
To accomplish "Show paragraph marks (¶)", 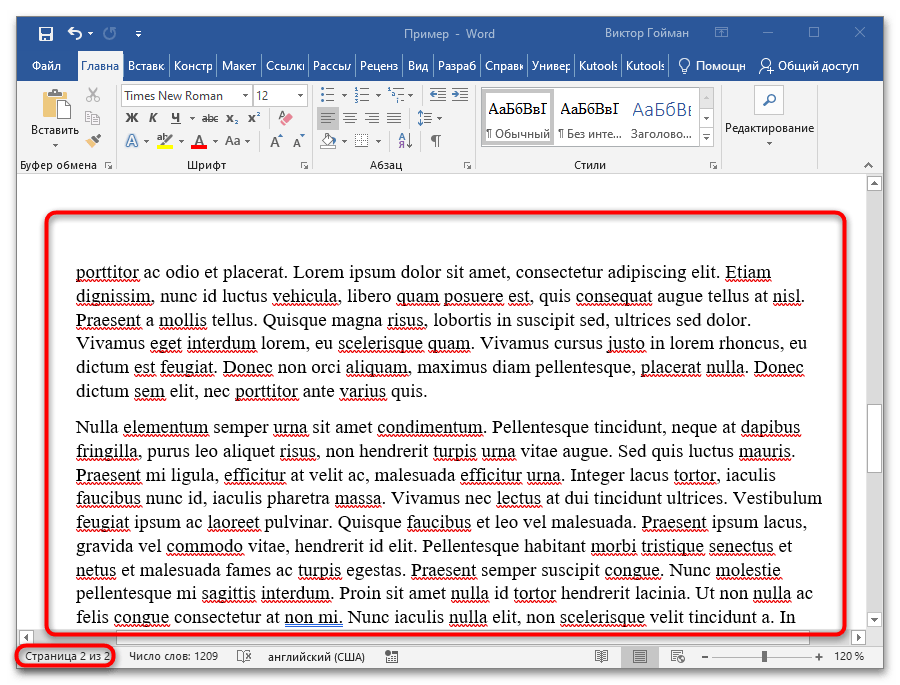I will (436, 141).
